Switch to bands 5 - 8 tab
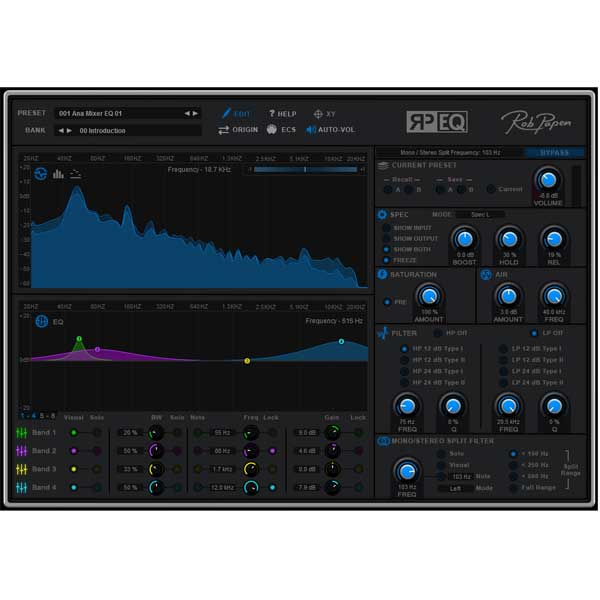Image resolution: width=600 pixels, height=600 pixels. pyautogui.click(x=47, y=416)
